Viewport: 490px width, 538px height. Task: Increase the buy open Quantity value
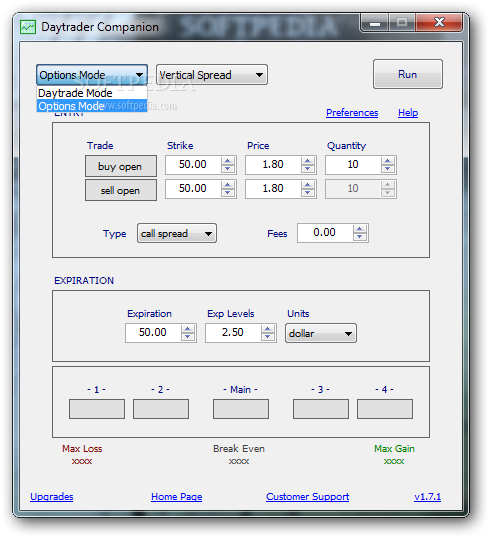[388, 161]
